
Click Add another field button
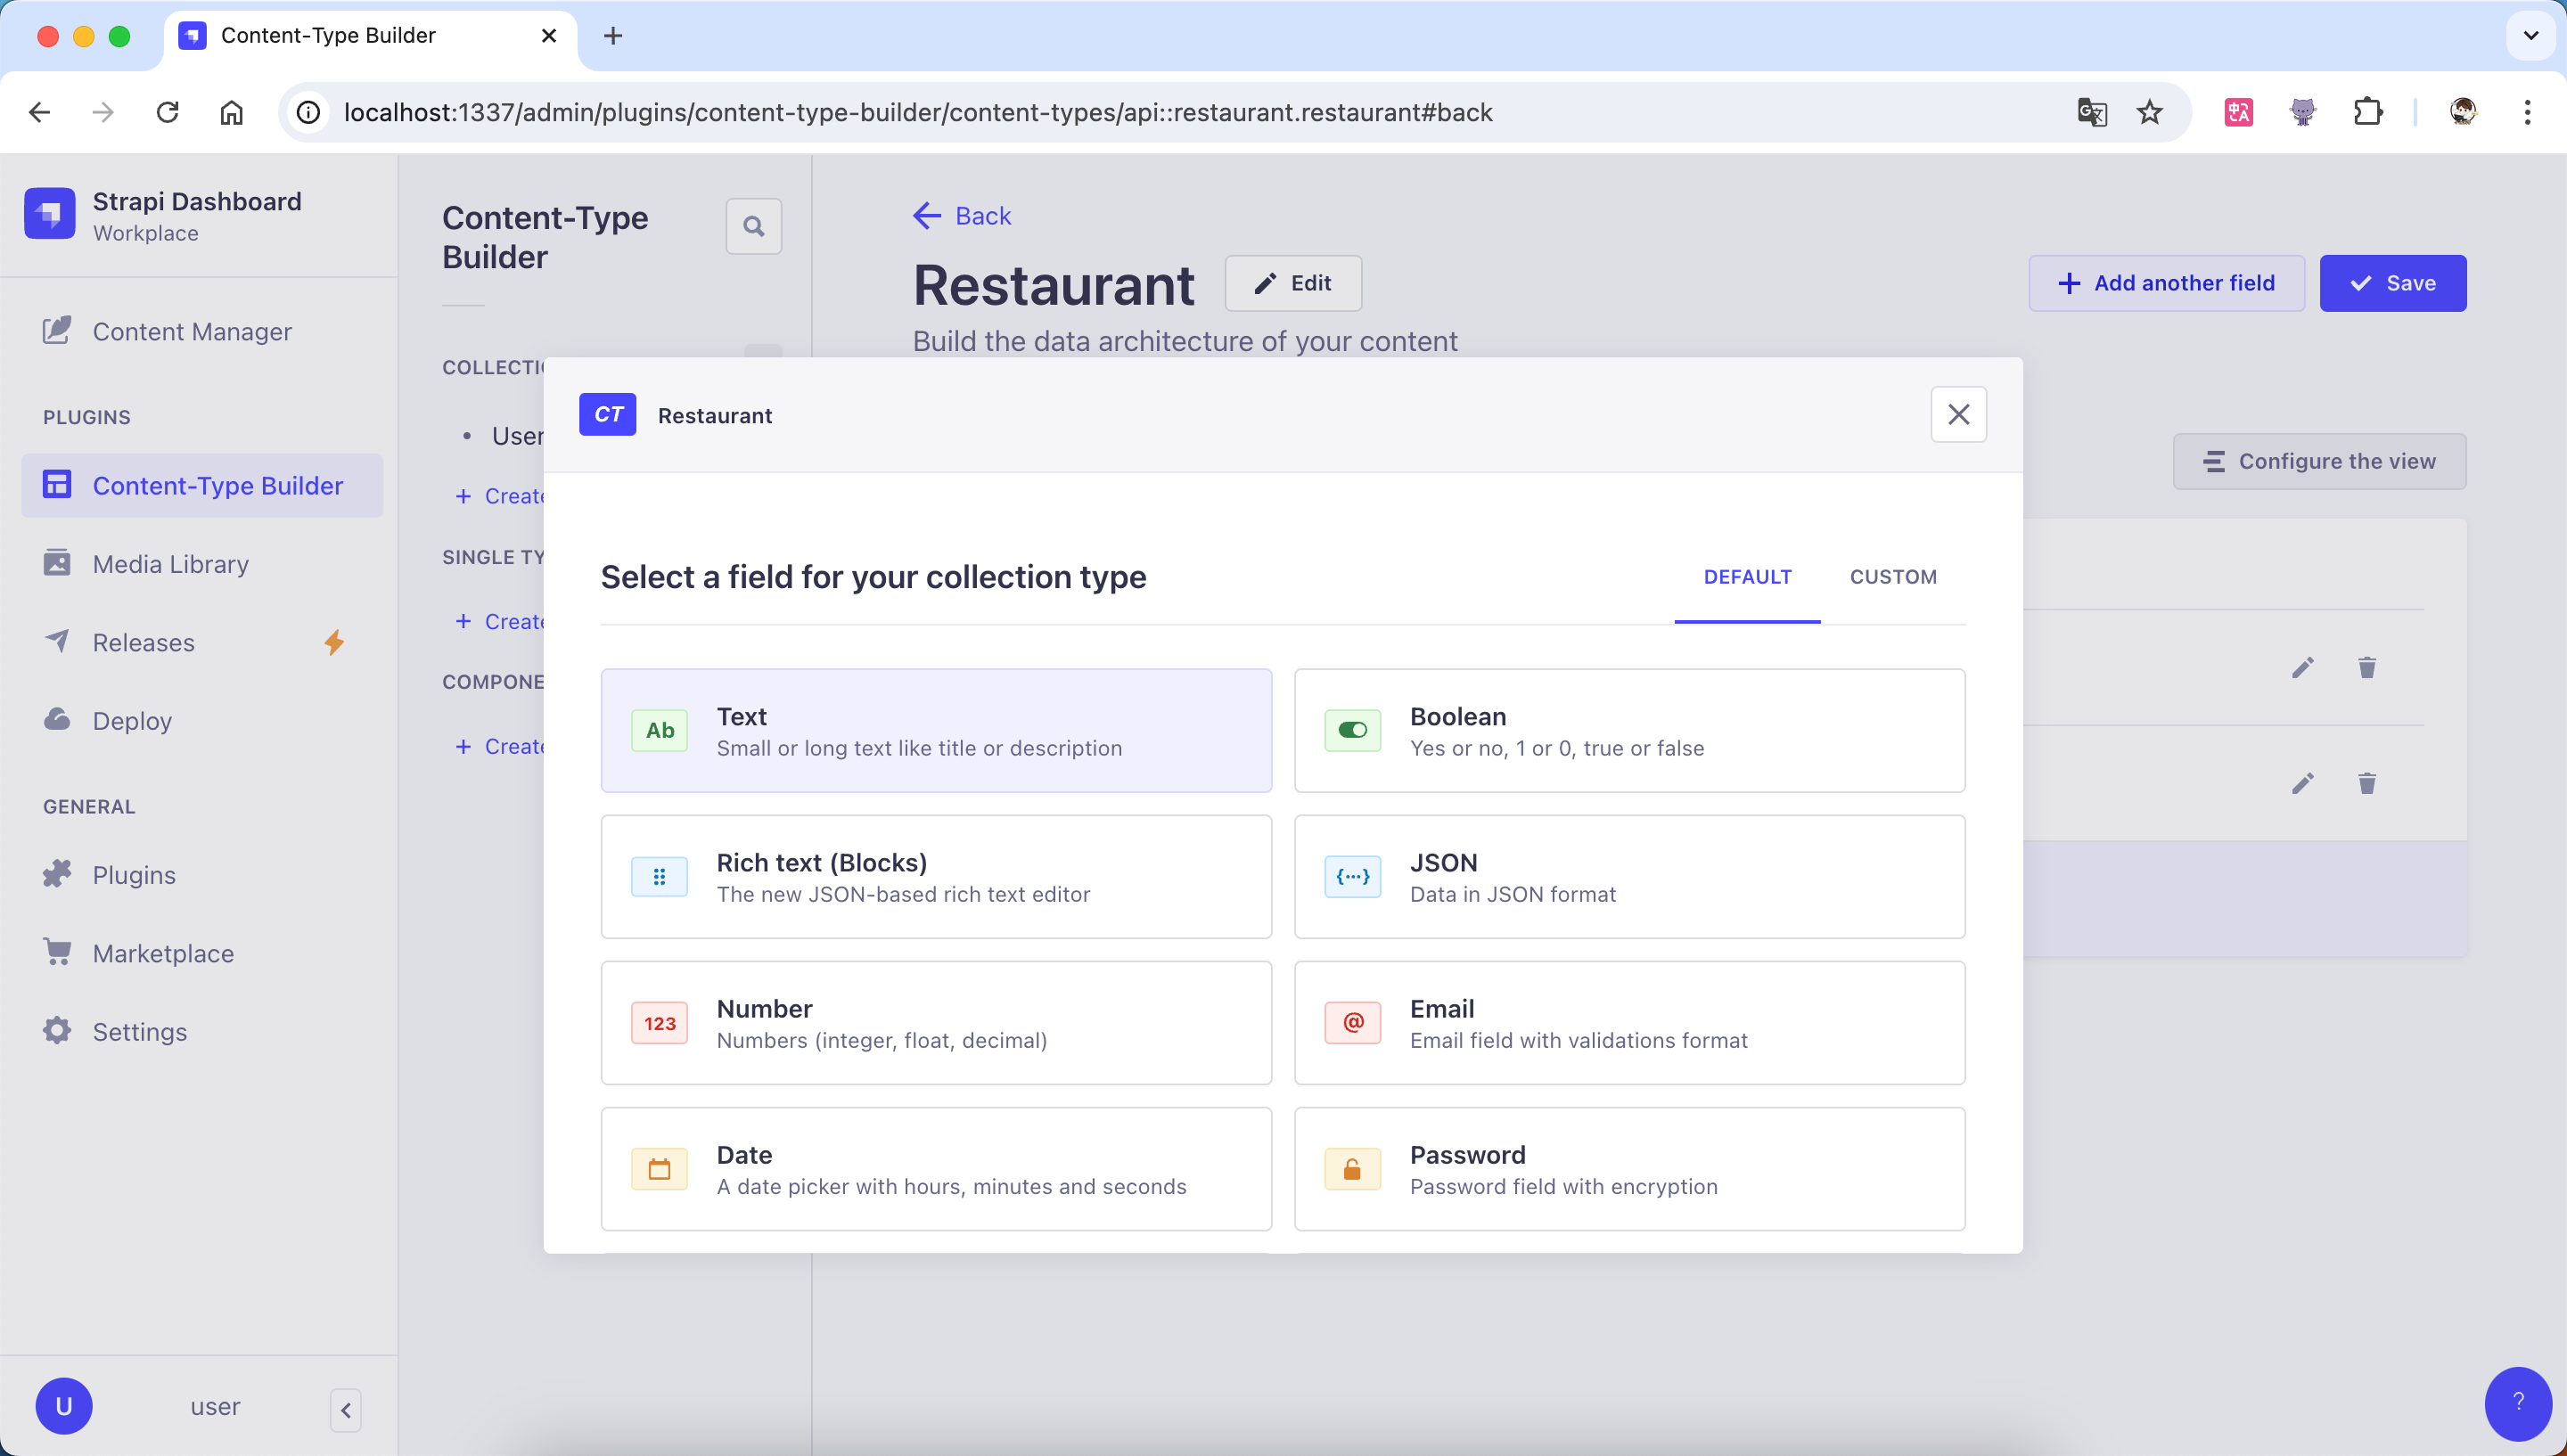(2166, 283)
